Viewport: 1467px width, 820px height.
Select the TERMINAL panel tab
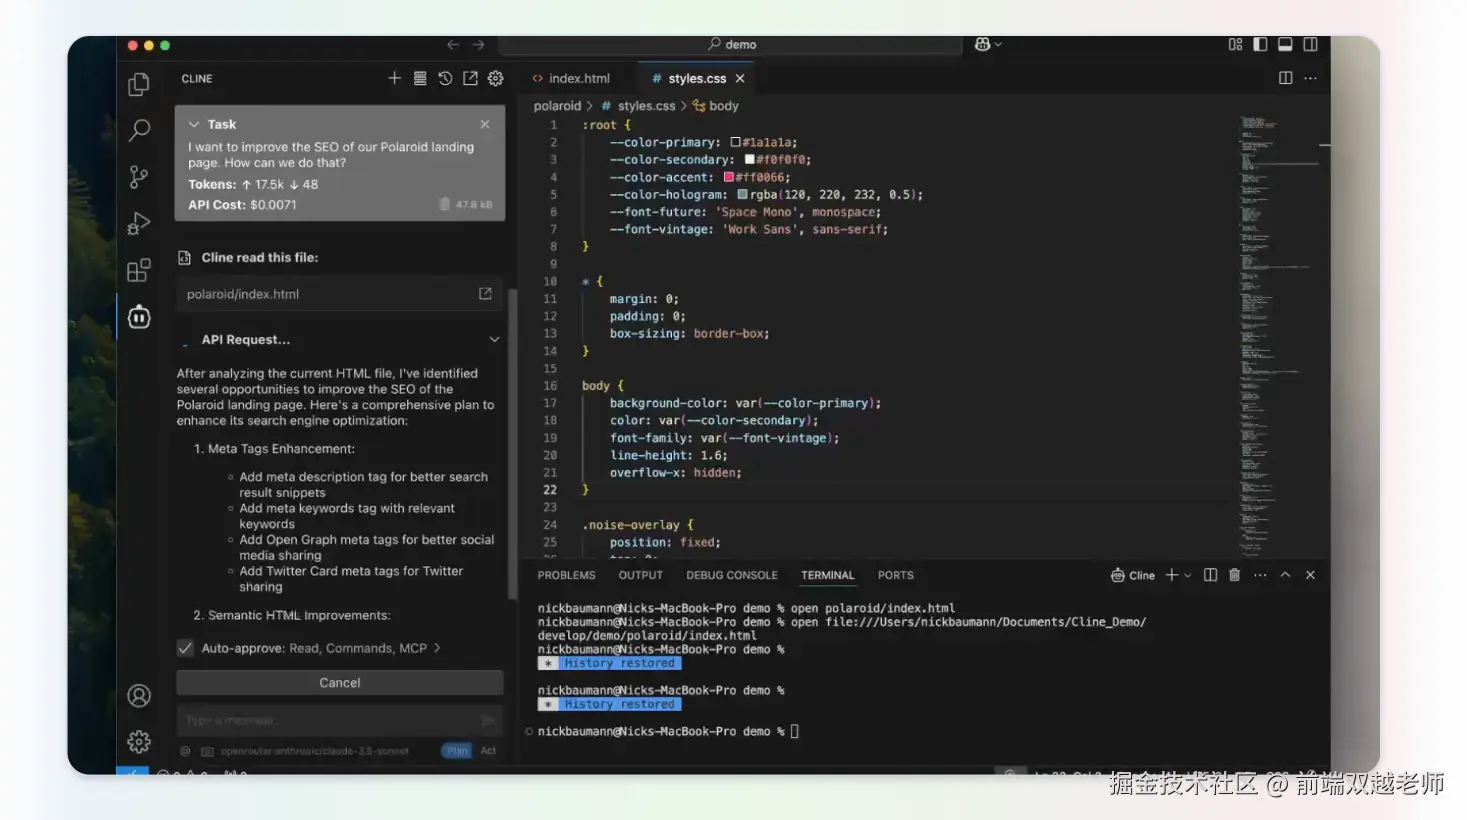pyautogui.click(x=827, y=575)
